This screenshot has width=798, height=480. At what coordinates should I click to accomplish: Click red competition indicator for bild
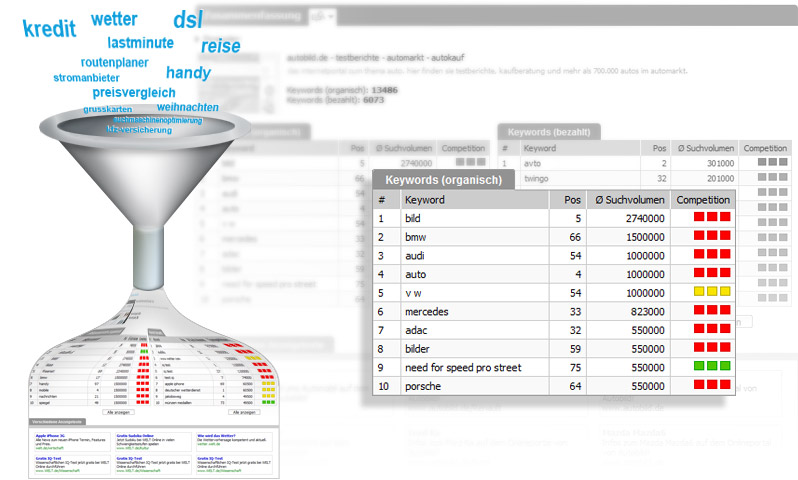tap(712, 217)
